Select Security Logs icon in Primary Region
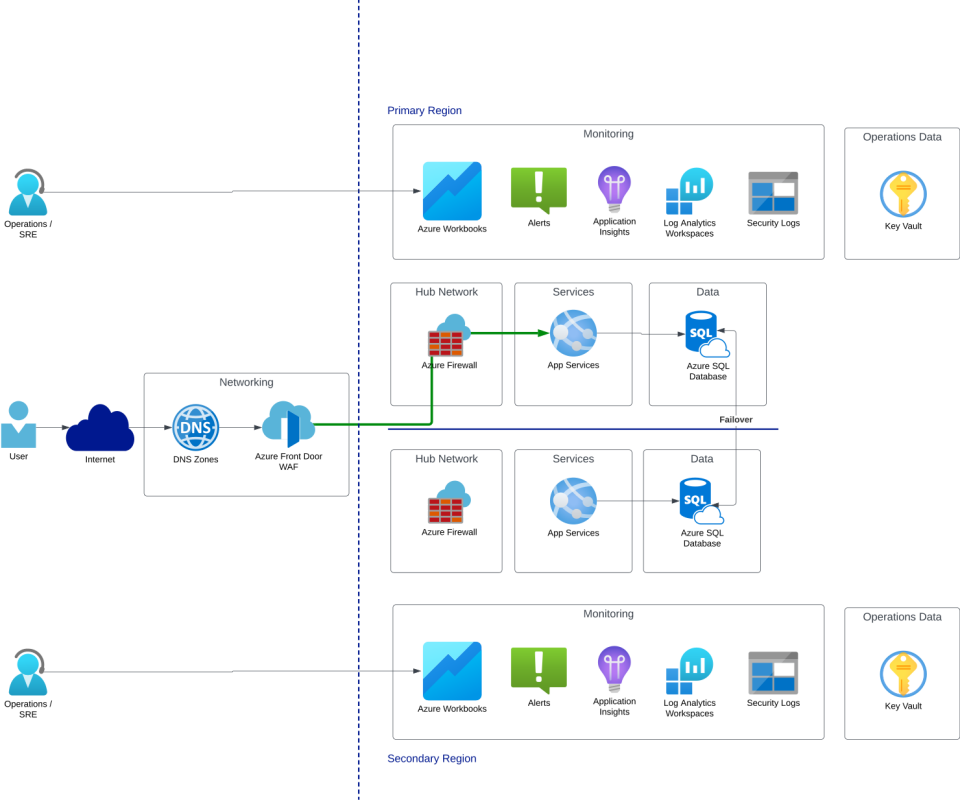 click(x=773, y=193)
